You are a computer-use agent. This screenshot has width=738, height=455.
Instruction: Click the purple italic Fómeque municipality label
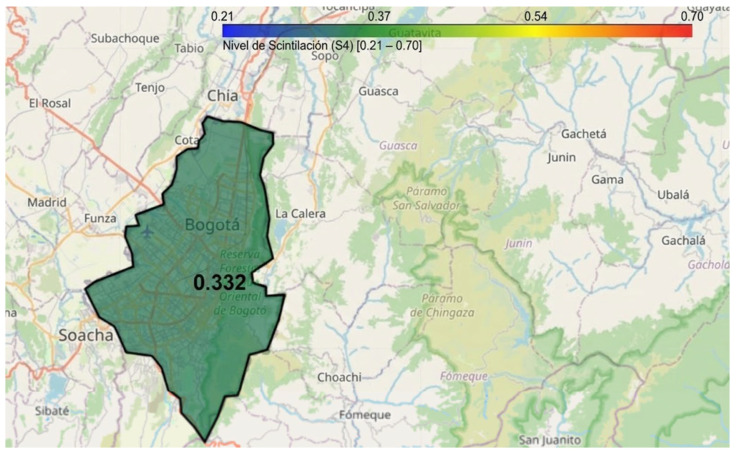[x=464, y=376]
